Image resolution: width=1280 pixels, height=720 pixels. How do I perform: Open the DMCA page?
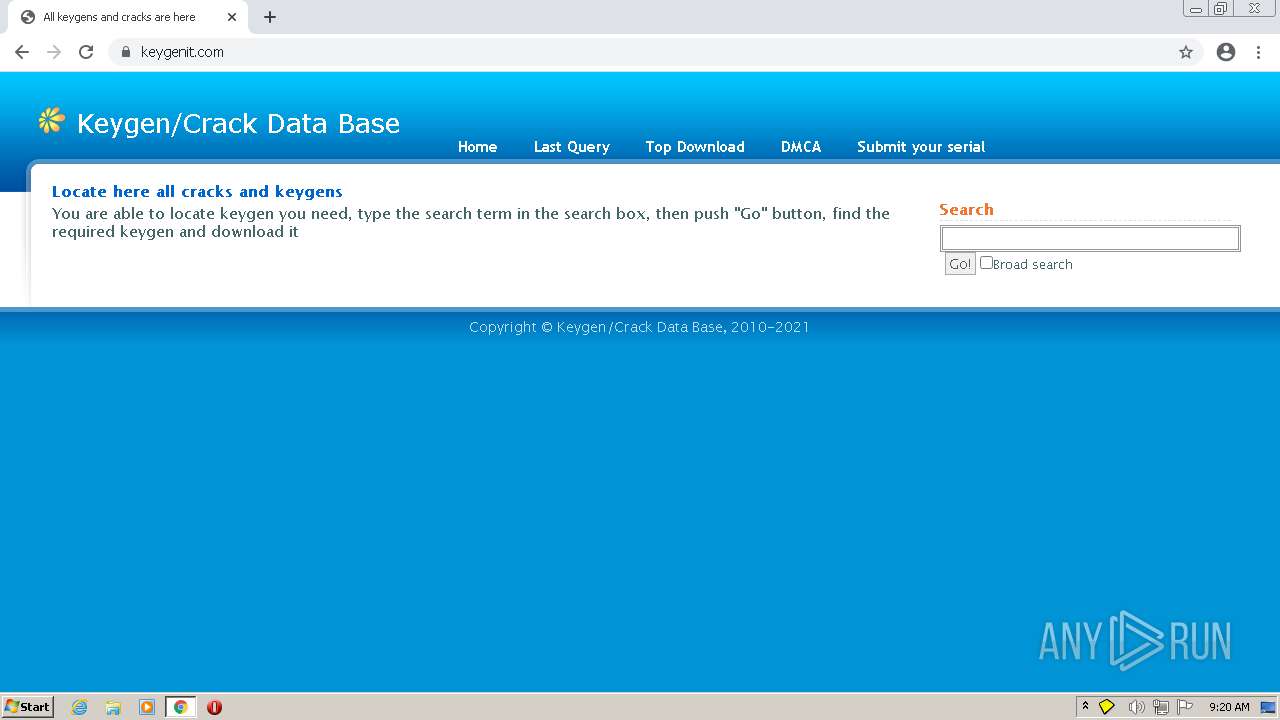coord(801,147)
